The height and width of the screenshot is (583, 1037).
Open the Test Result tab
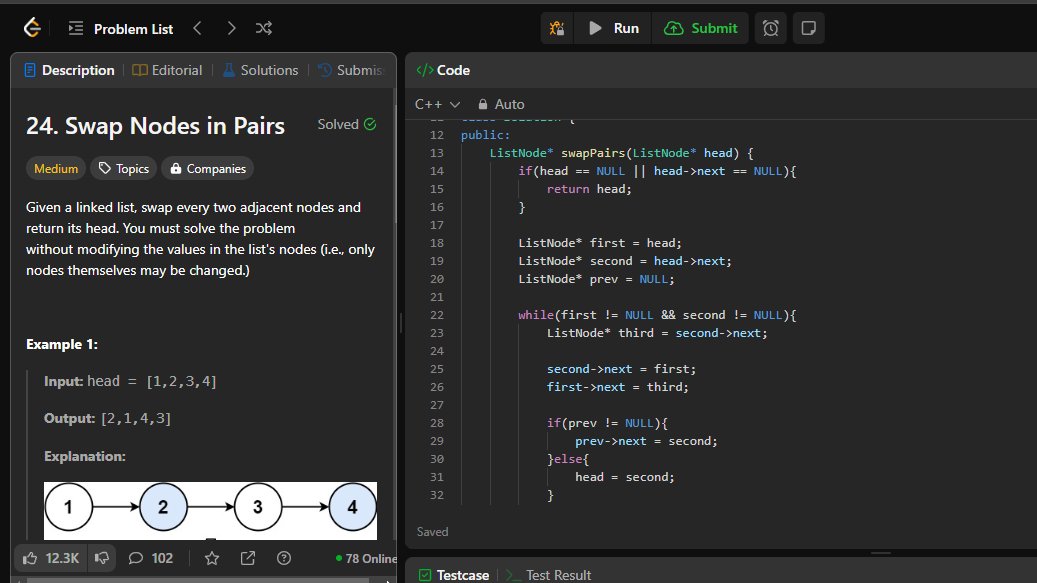click(x=549, y=575)
